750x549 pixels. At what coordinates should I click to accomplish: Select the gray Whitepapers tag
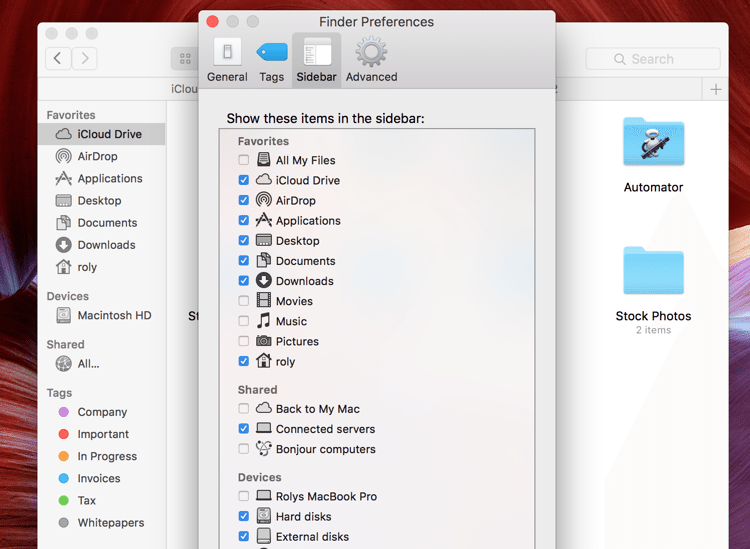coord(101,523)
